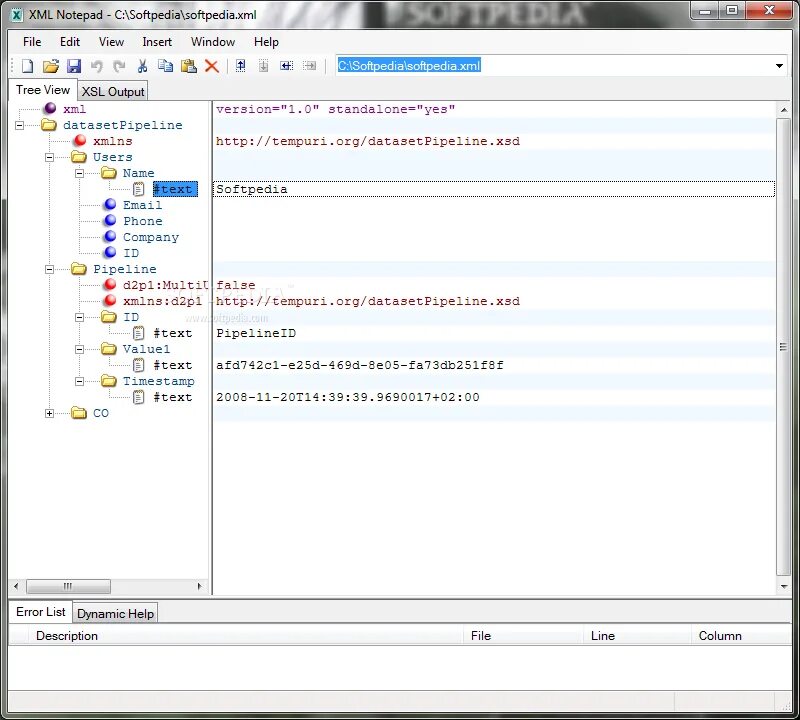Open the File menu
800x720 pixels.
click(32, 42)
